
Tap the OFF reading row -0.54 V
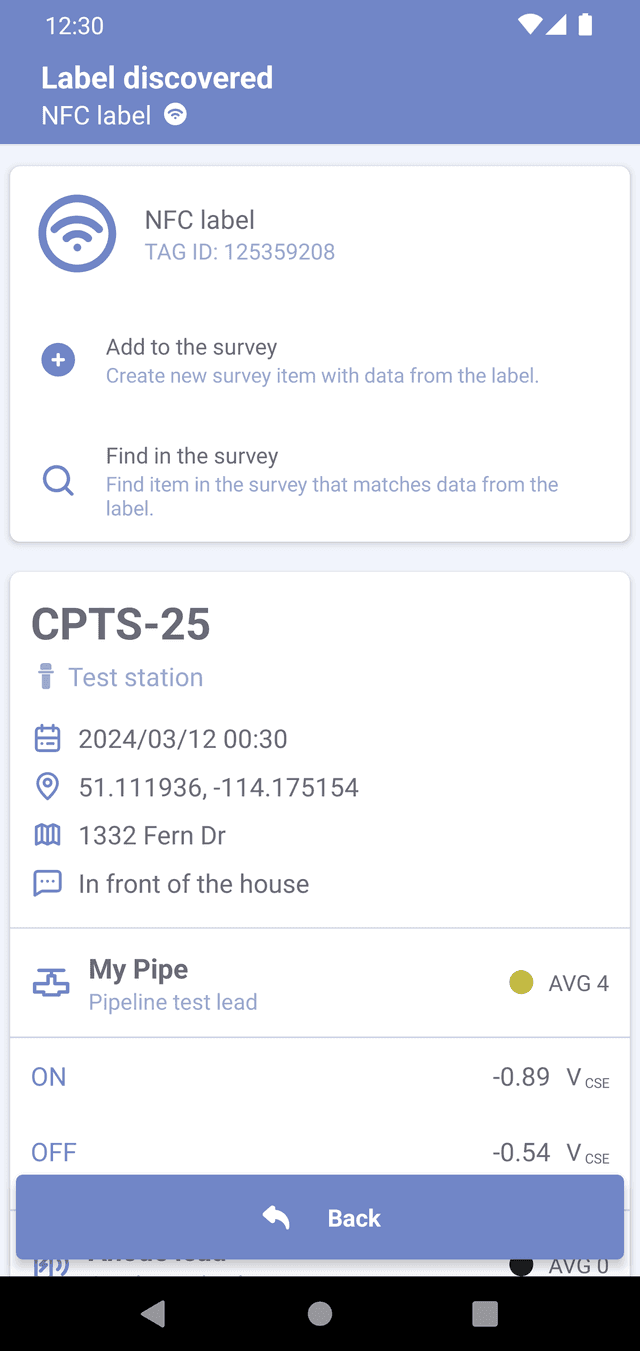pos(320,1151)
